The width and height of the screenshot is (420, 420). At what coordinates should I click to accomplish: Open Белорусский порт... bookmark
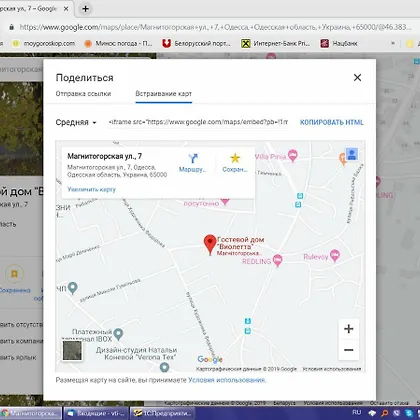coord(197,43)
